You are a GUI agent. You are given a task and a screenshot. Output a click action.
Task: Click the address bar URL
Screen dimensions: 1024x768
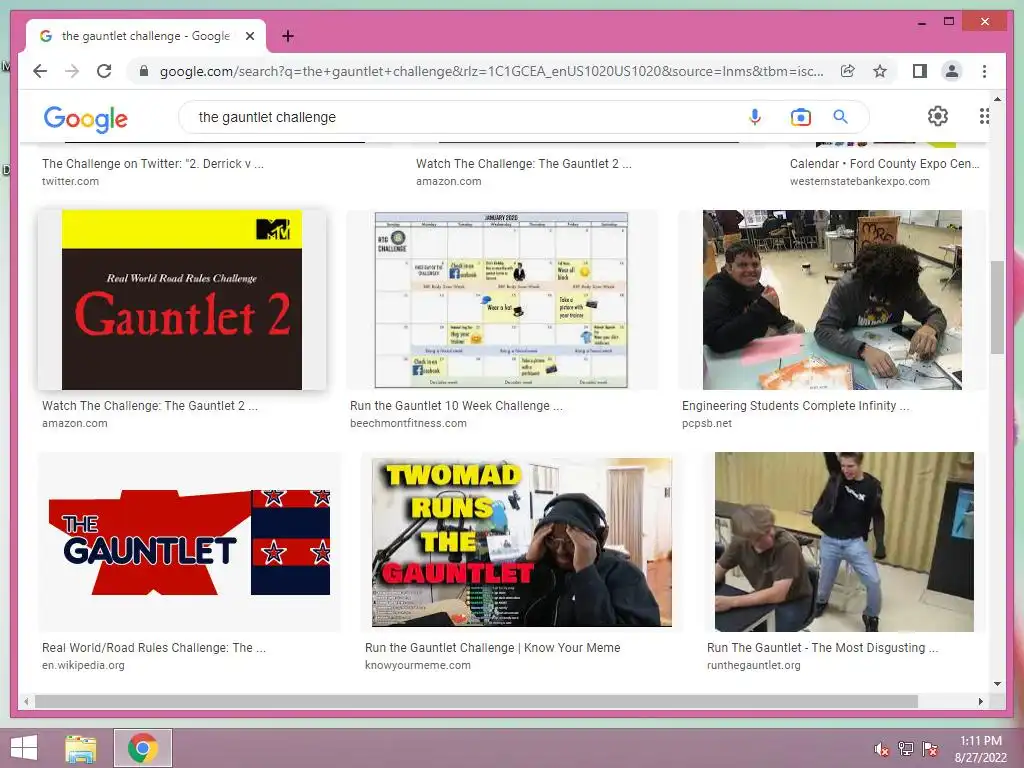(491, 71)
